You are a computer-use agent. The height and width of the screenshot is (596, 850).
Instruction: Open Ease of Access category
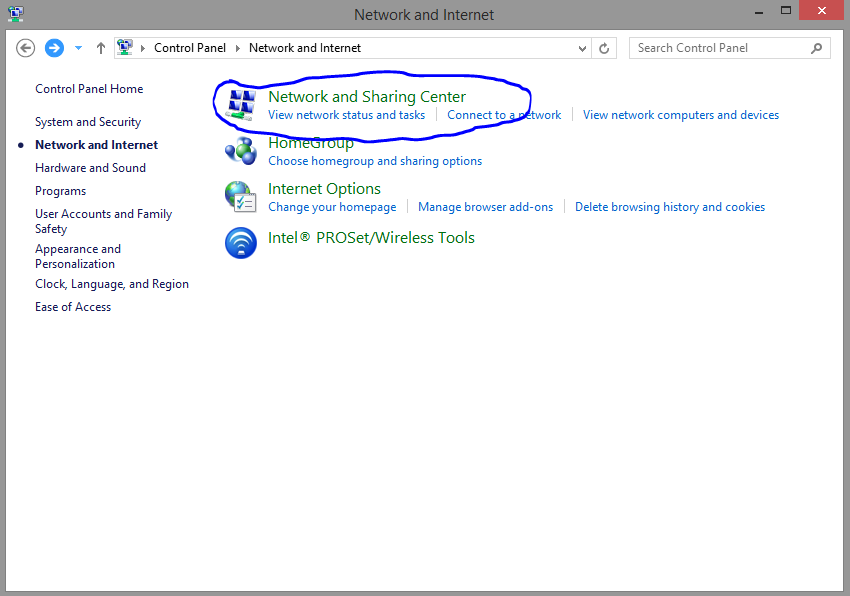tap(73, 307)
